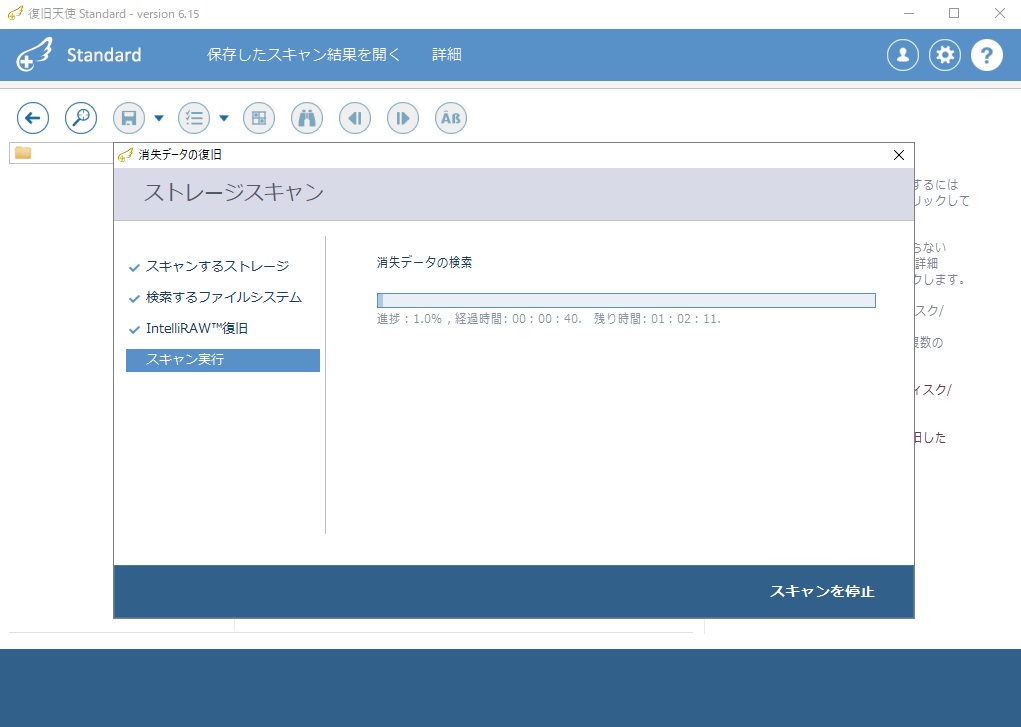Screen dimensions: 1021x727
Task: Click the 復旧天使 wing logo
Action: [34, 54]
